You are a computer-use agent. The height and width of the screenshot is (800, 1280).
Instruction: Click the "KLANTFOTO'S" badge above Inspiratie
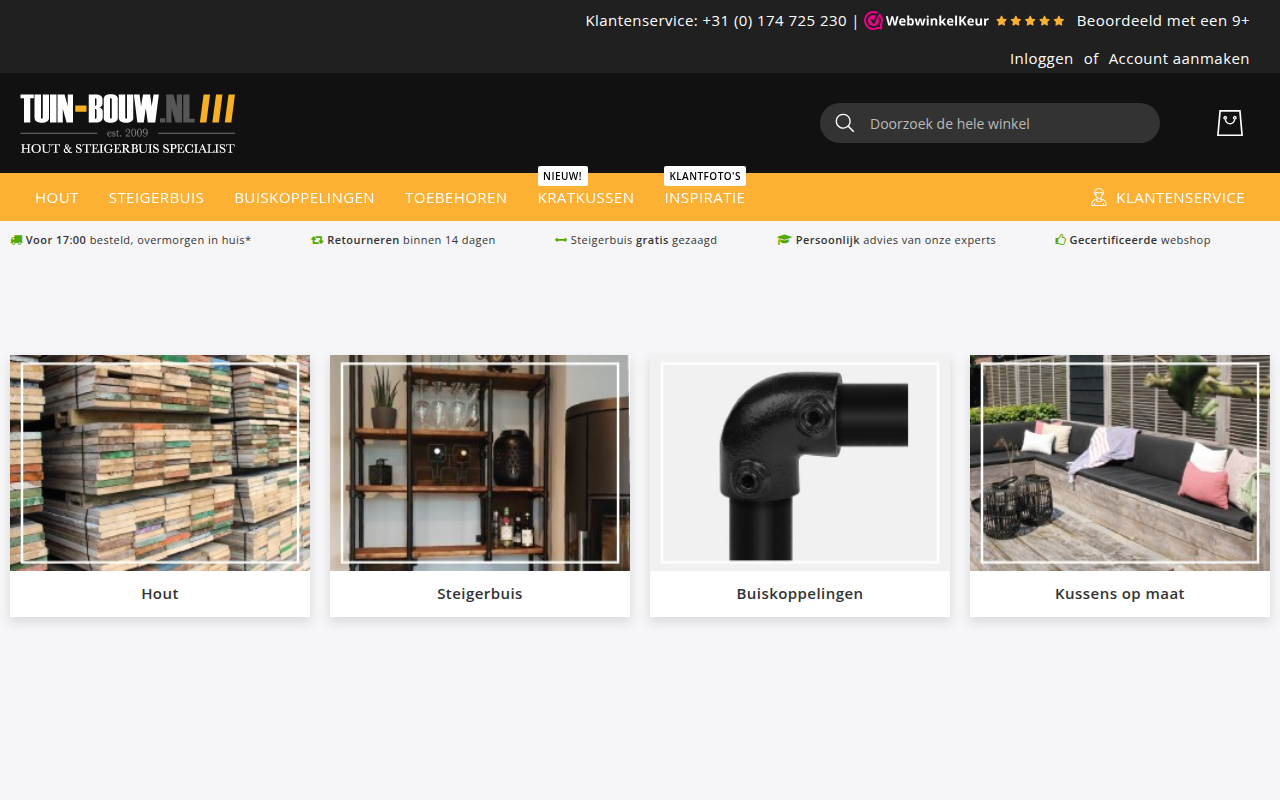[x=705, y=176]
